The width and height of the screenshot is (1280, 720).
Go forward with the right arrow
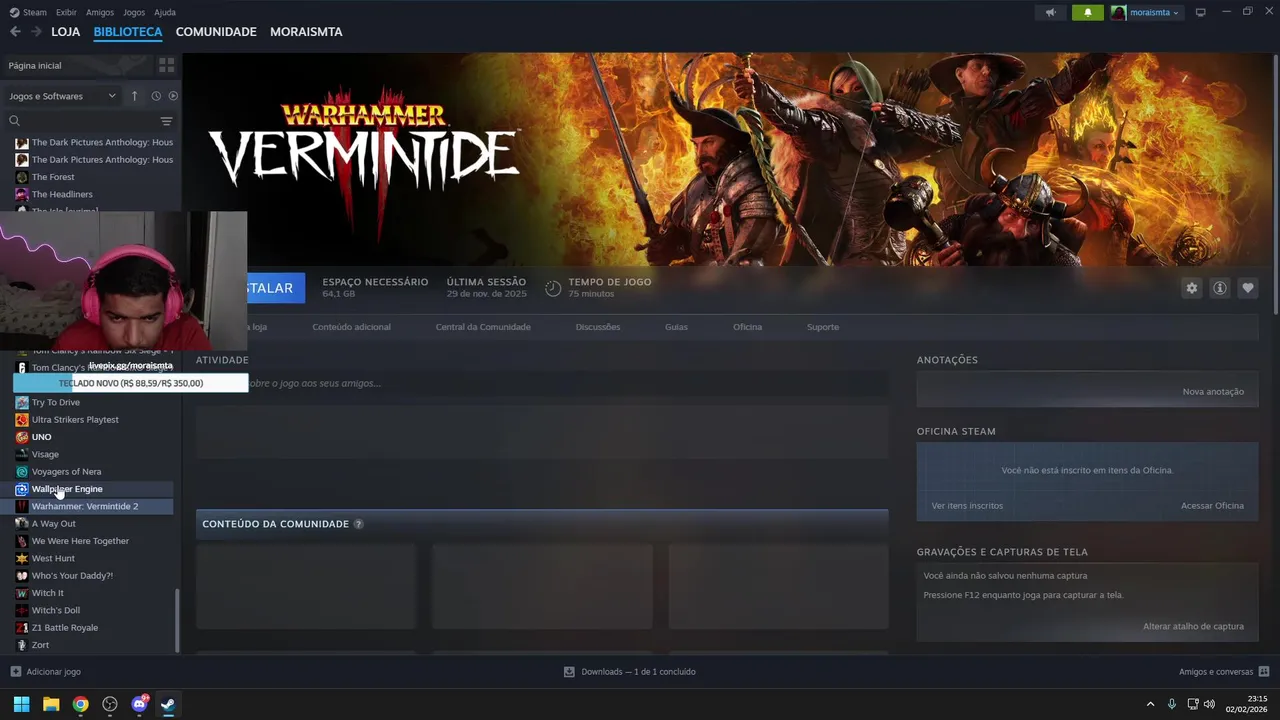36,32
